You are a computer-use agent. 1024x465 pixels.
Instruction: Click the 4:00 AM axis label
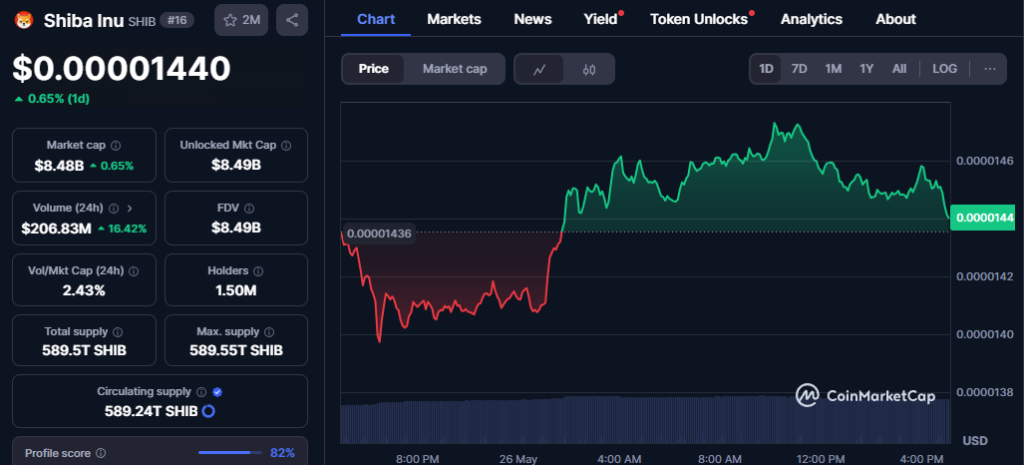[x=618, y=458]
